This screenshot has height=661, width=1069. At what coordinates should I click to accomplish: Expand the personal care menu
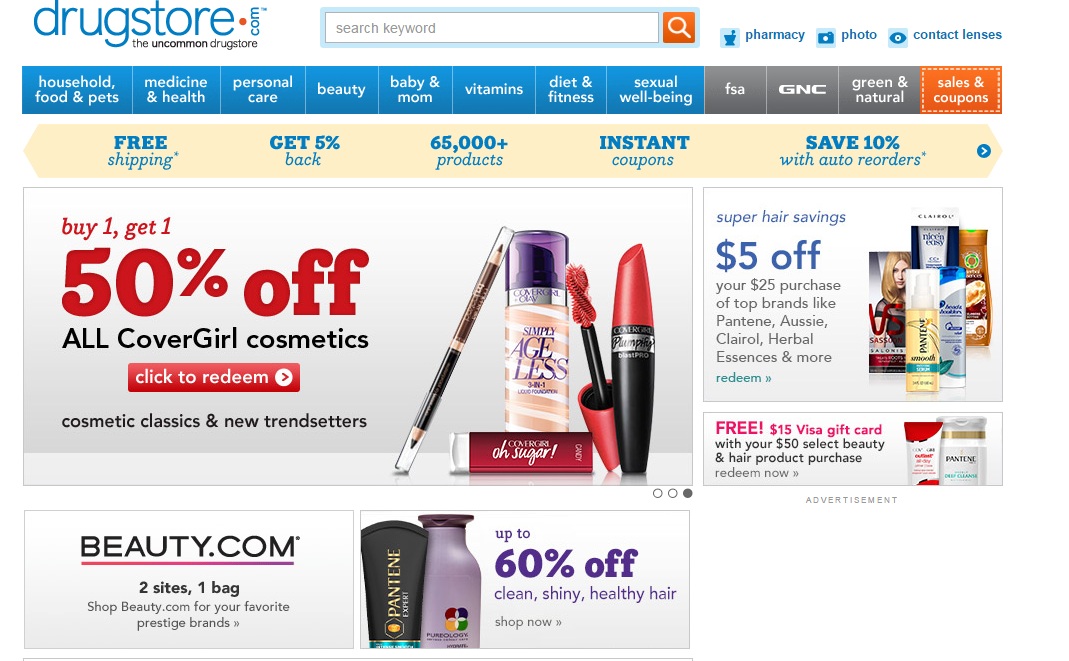pyautogui.click(x=262, y=89)
